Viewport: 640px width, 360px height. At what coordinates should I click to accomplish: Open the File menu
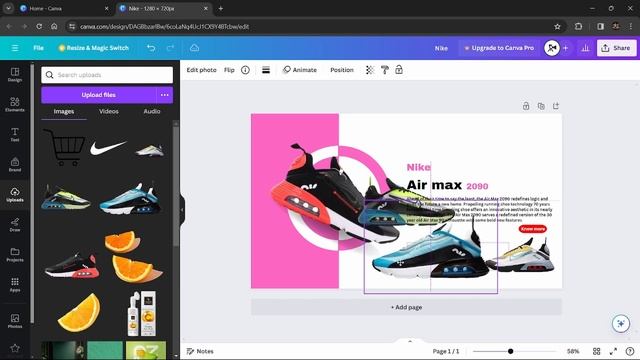point(38,48)
